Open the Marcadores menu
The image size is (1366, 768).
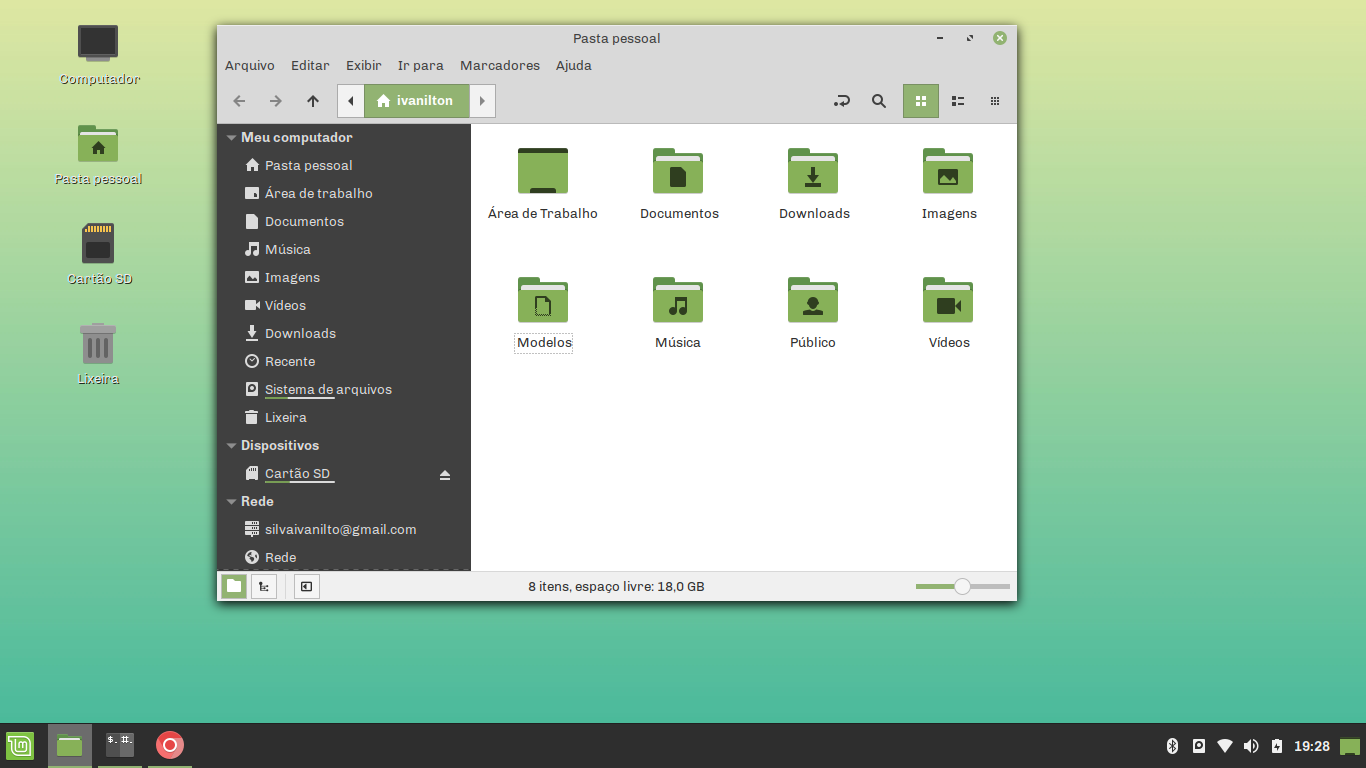click(x=499, y=66)
